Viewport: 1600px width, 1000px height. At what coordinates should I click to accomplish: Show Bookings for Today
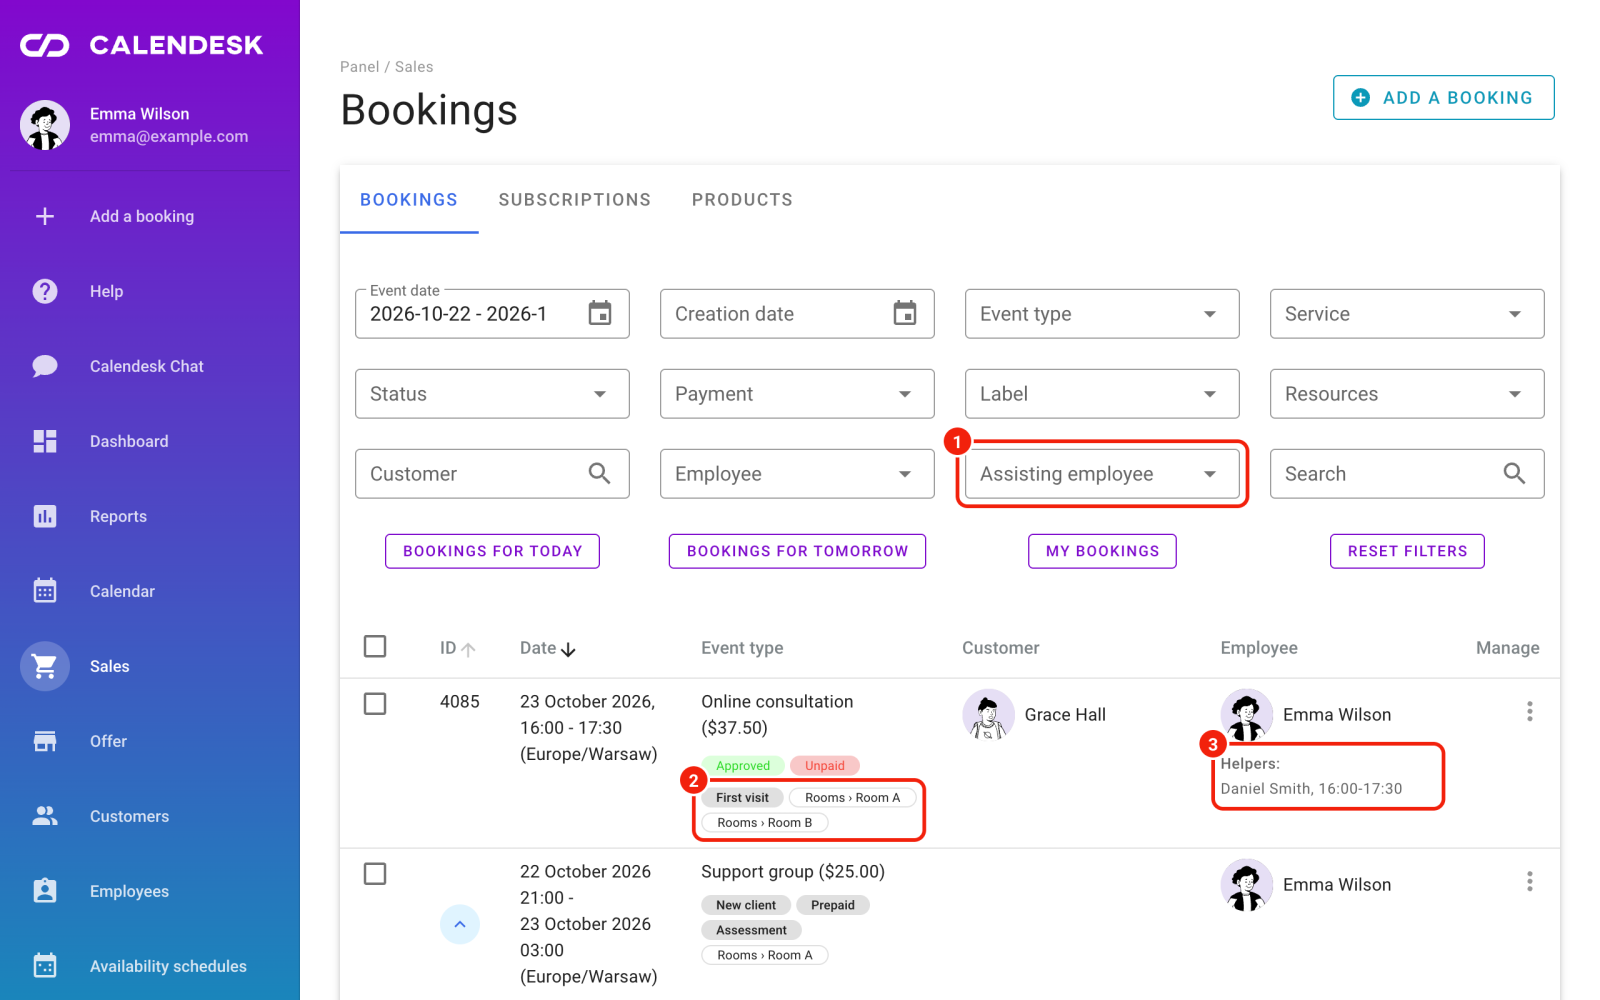point(493,551)
